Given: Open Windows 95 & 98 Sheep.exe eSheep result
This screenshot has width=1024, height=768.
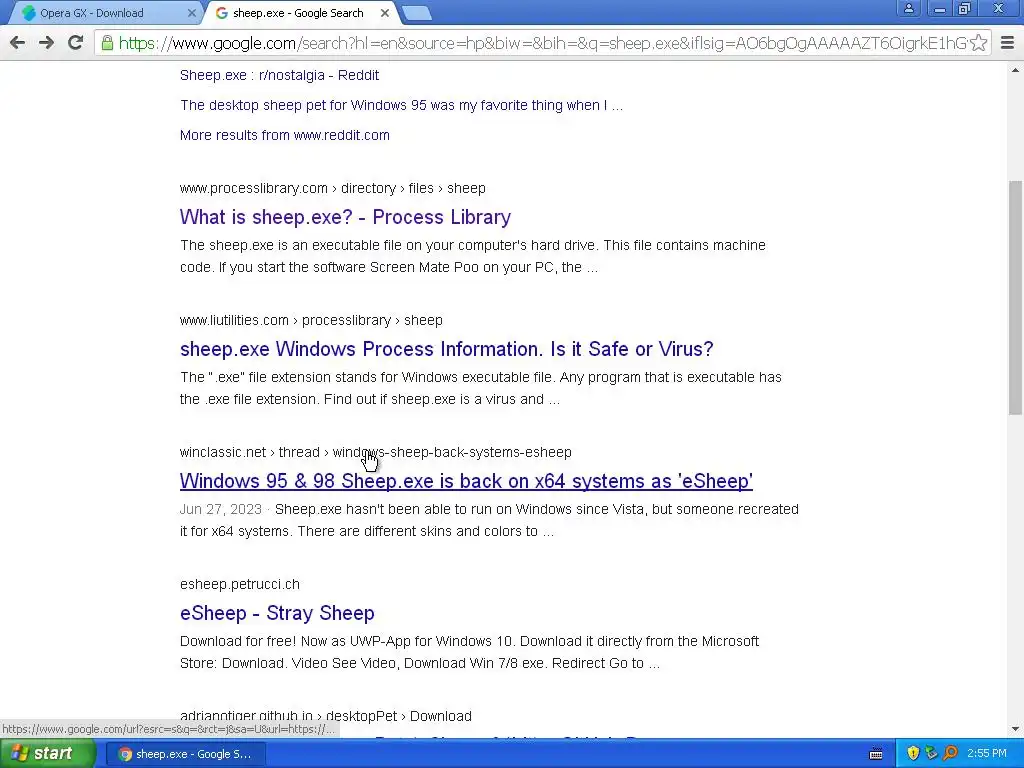Looking at the screenshot, I should point(466,481).
